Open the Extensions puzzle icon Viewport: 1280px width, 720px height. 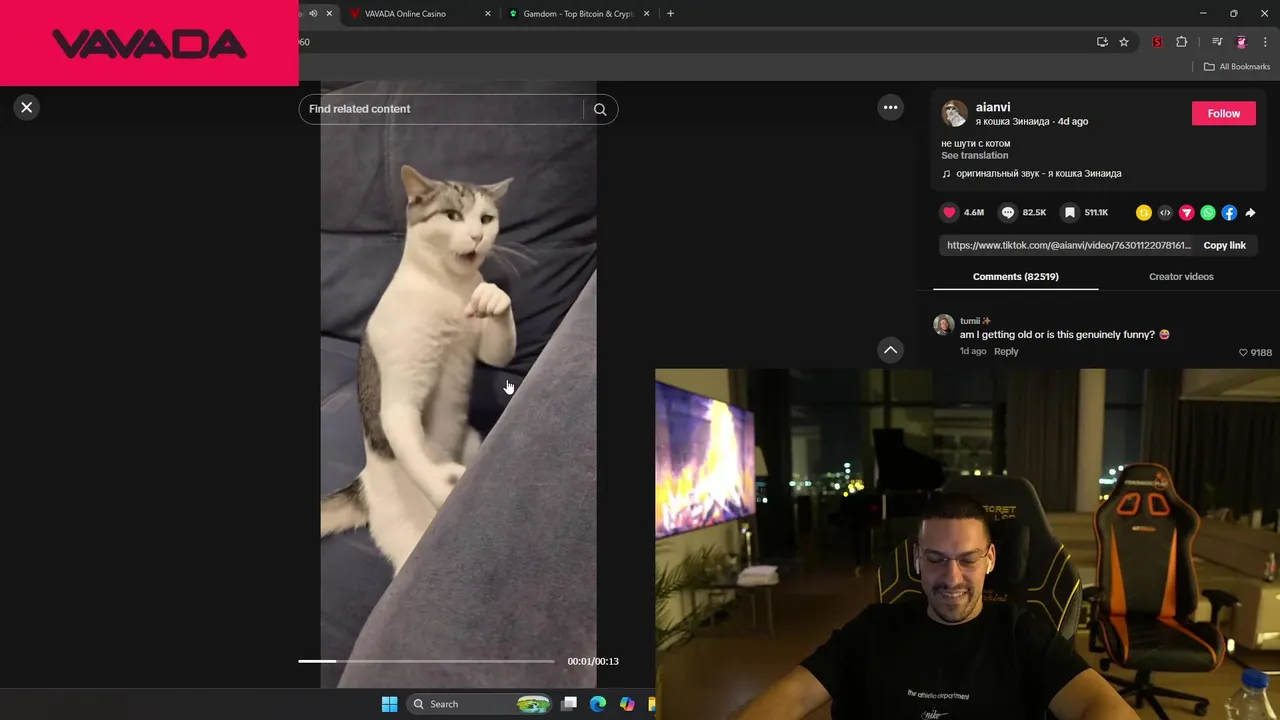tap(1181, 42)
